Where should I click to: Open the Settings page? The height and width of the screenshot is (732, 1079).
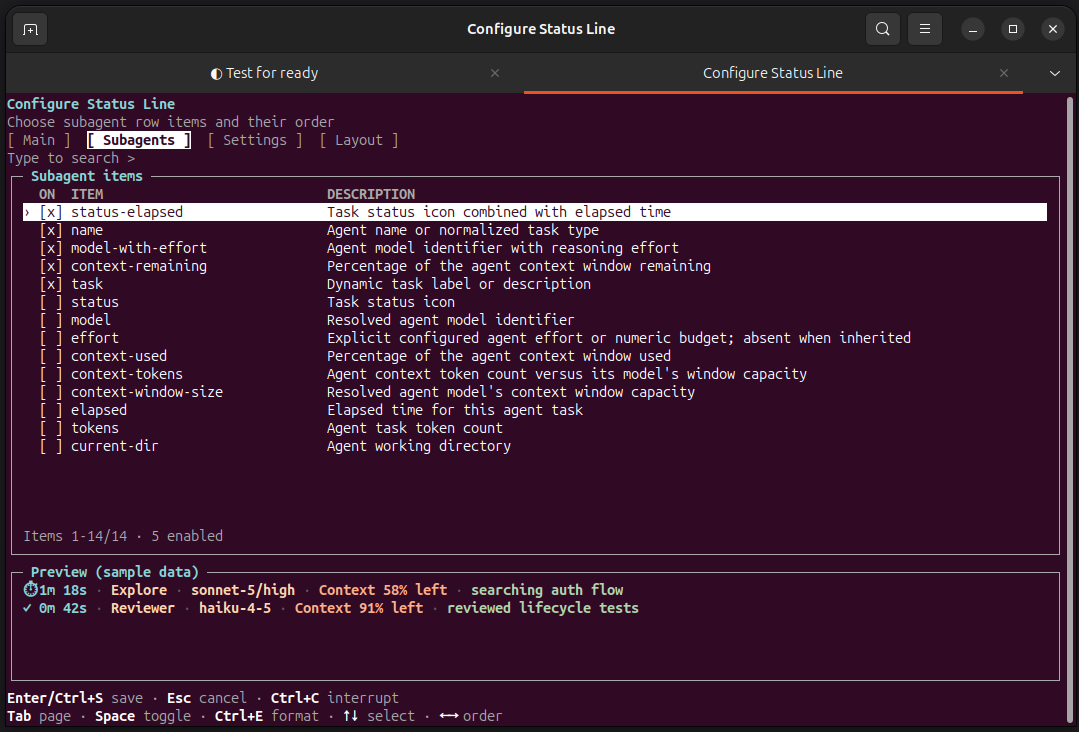[255, 140]
